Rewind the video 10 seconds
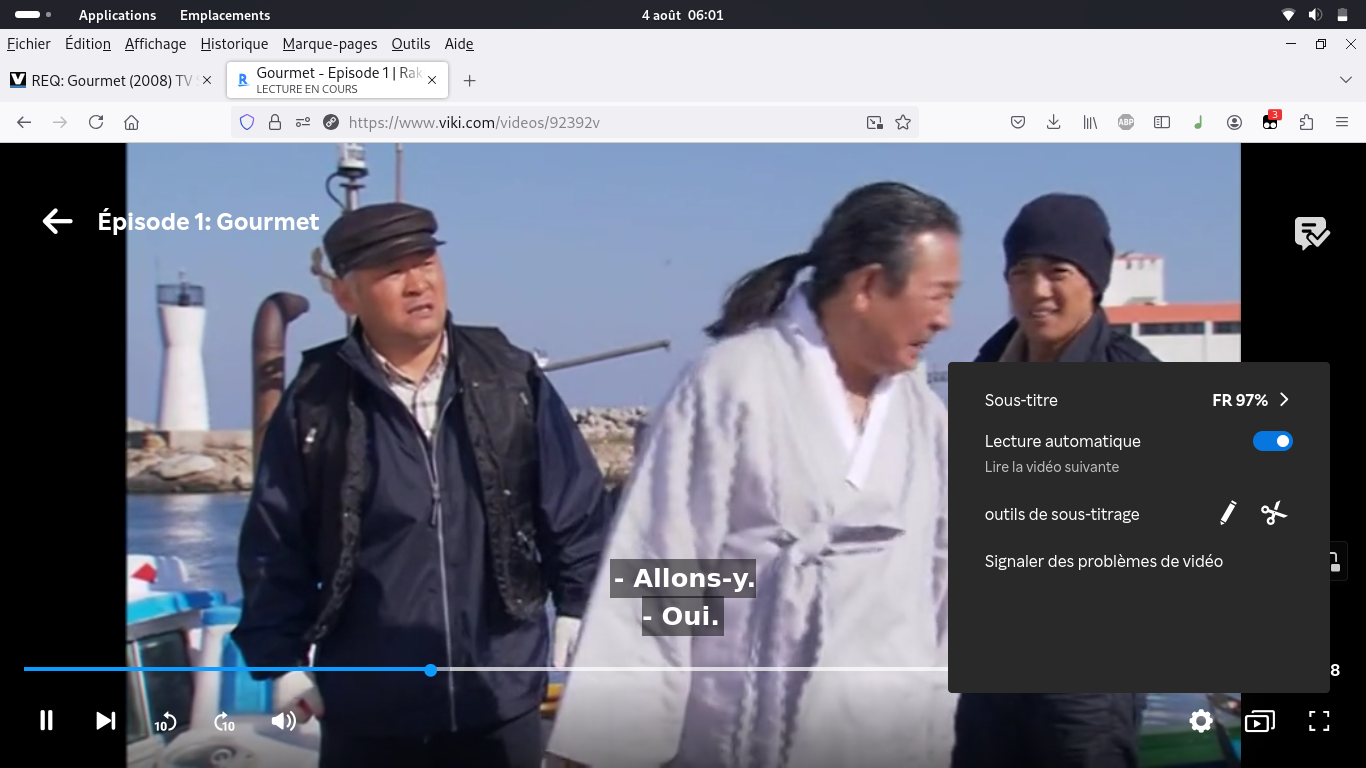The image size is (1366, 768). (165, 721)
